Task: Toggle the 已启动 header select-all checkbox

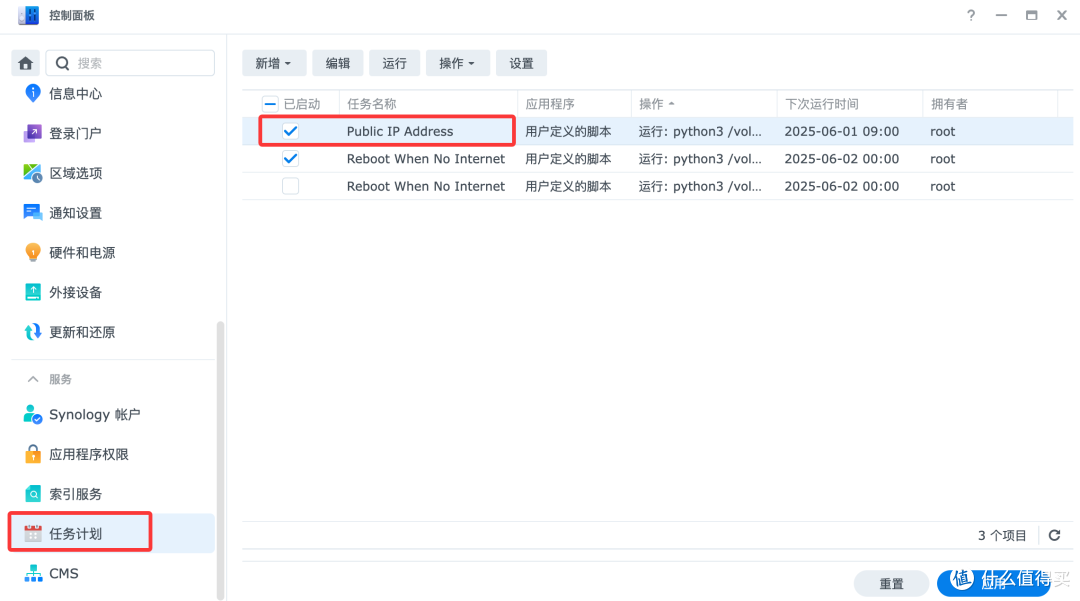Action: [270, 104]
